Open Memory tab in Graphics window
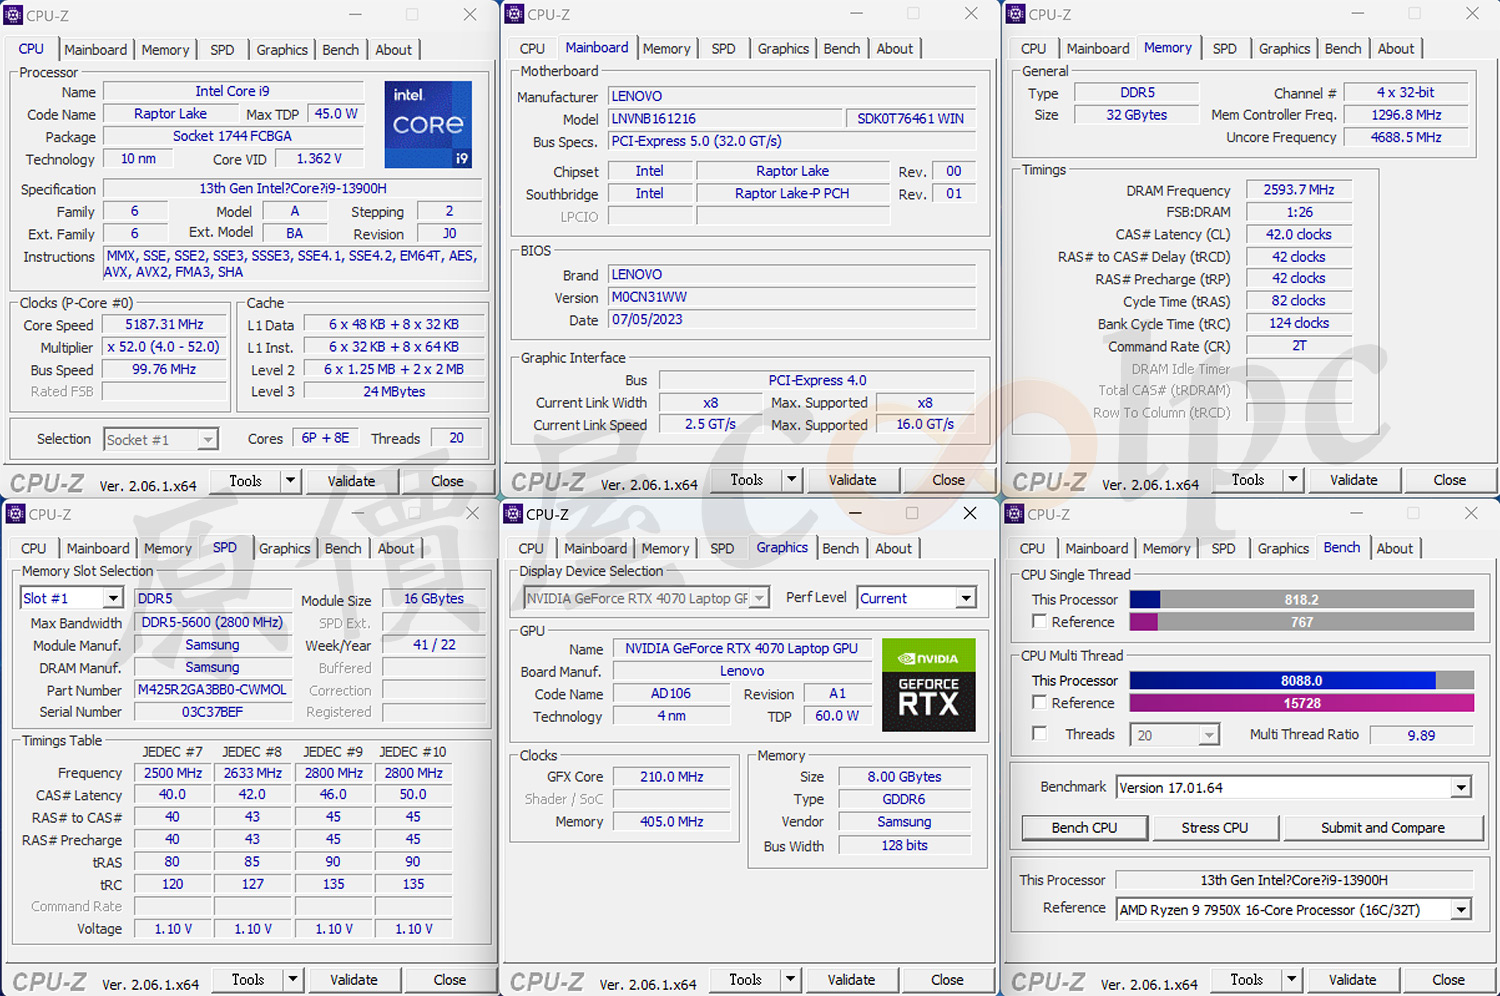The image size is (1500, 996). (665, 549)
